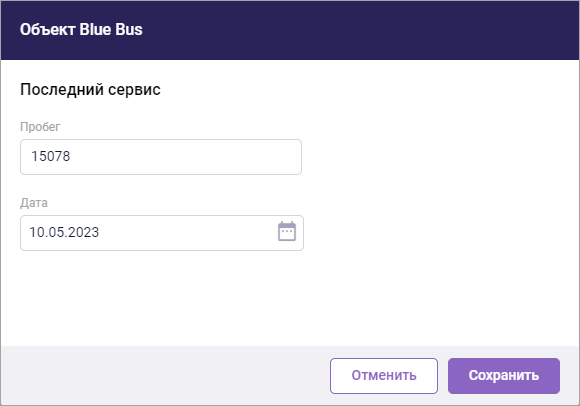
Task: Click the Отменить button
Action: click(x=384, y=376)
